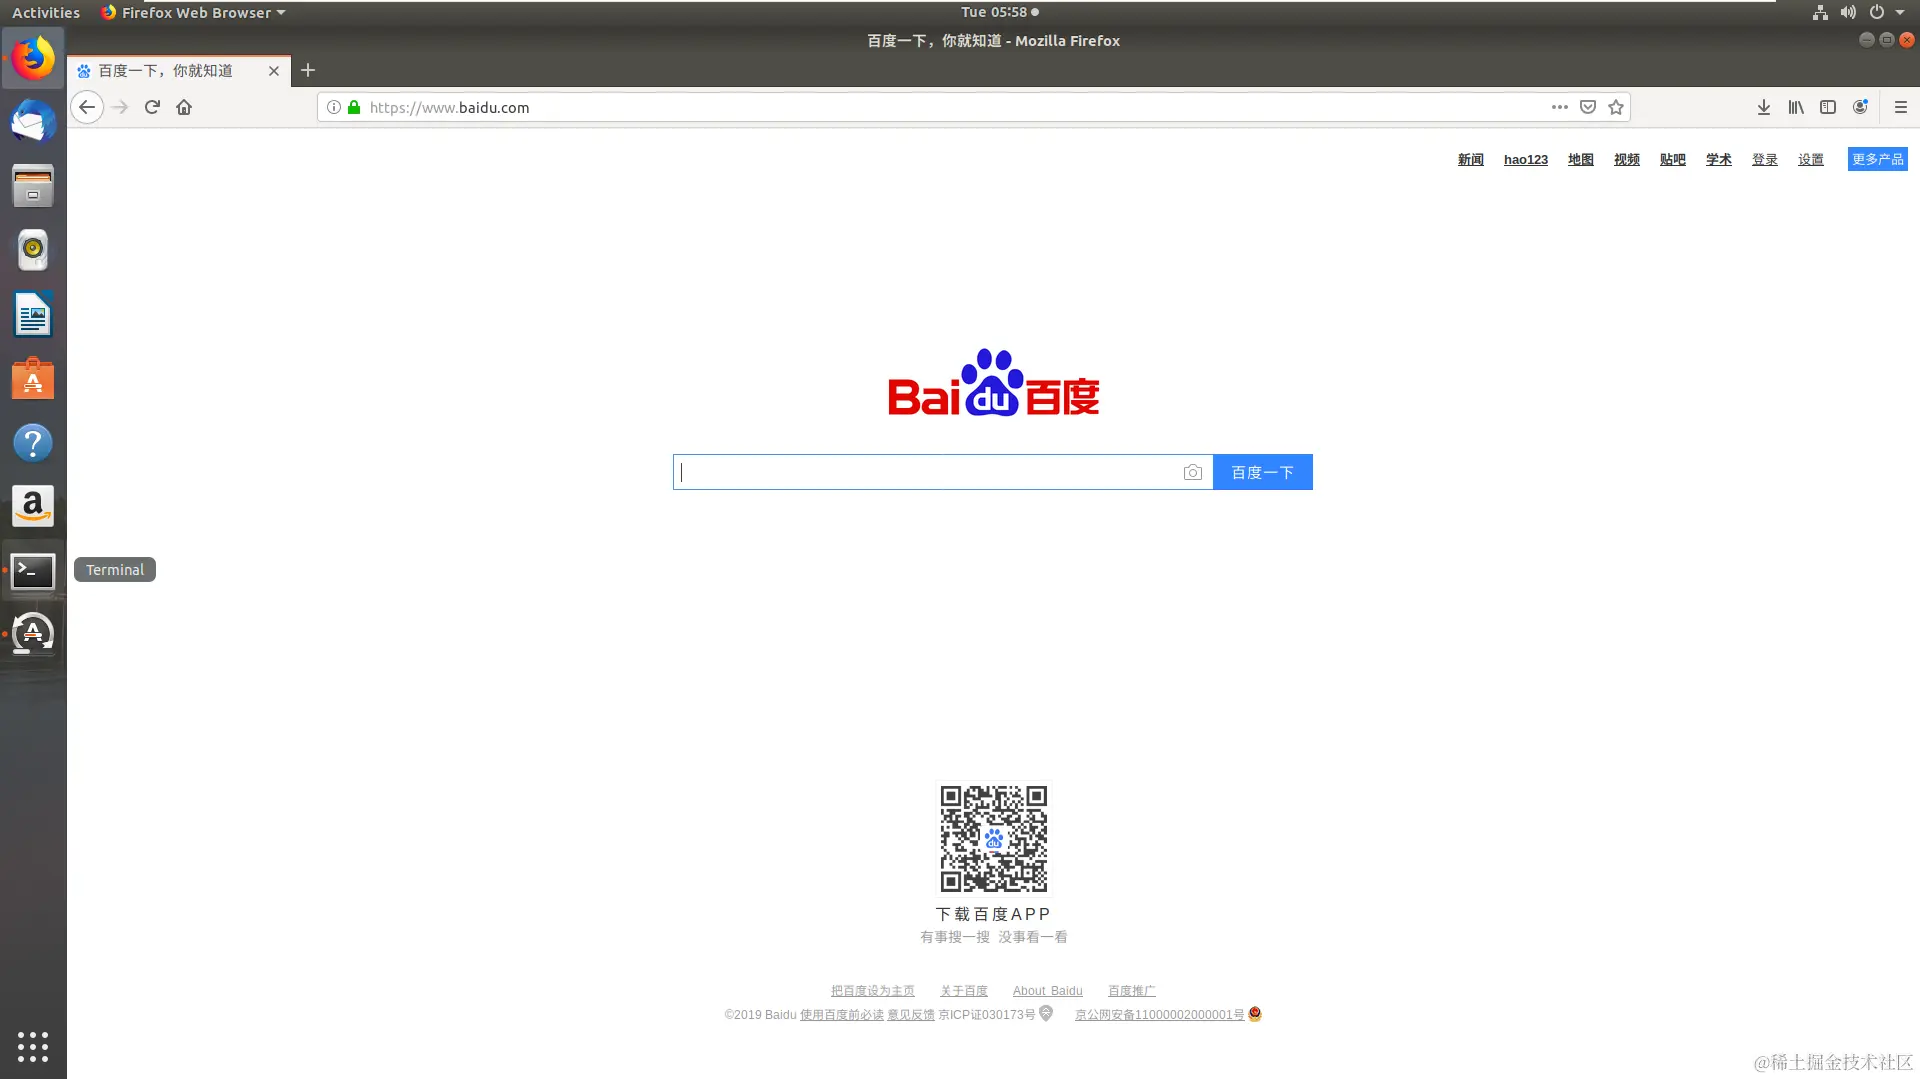Open Terminal from the dock
Viewport: 1920px width, 1079px height.
click(x=33, y=571)
